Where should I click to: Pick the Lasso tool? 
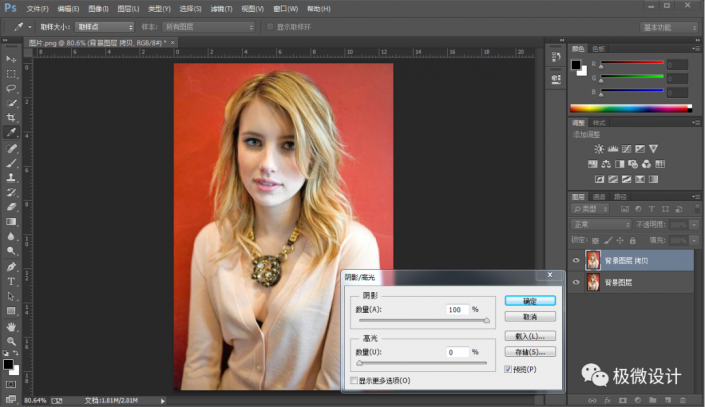[x=11, y=88]
